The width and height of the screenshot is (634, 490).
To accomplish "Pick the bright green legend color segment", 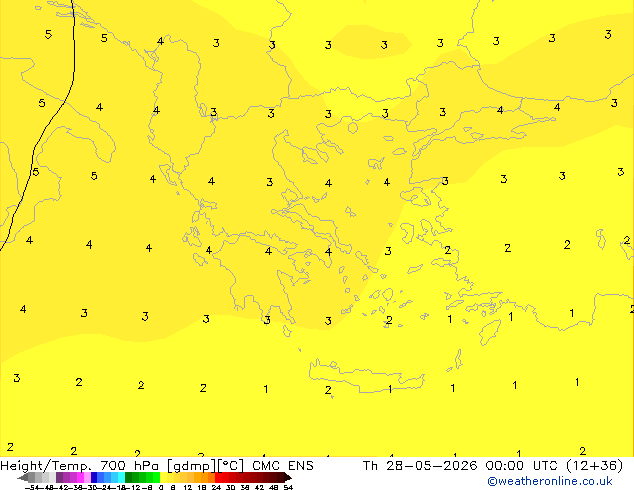I will (156, 477).
